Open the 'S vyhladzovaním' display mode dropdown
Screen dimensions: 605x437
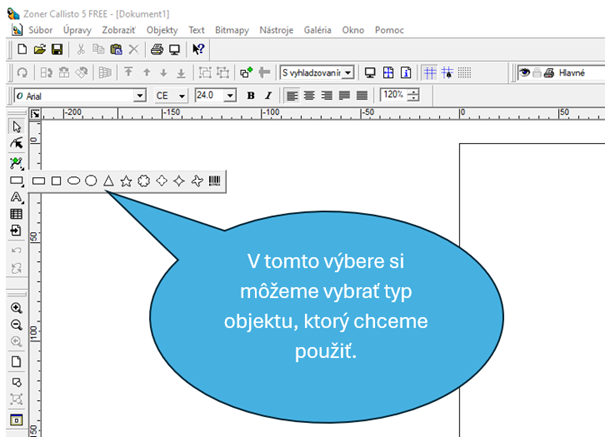click(x=348, y=72)
